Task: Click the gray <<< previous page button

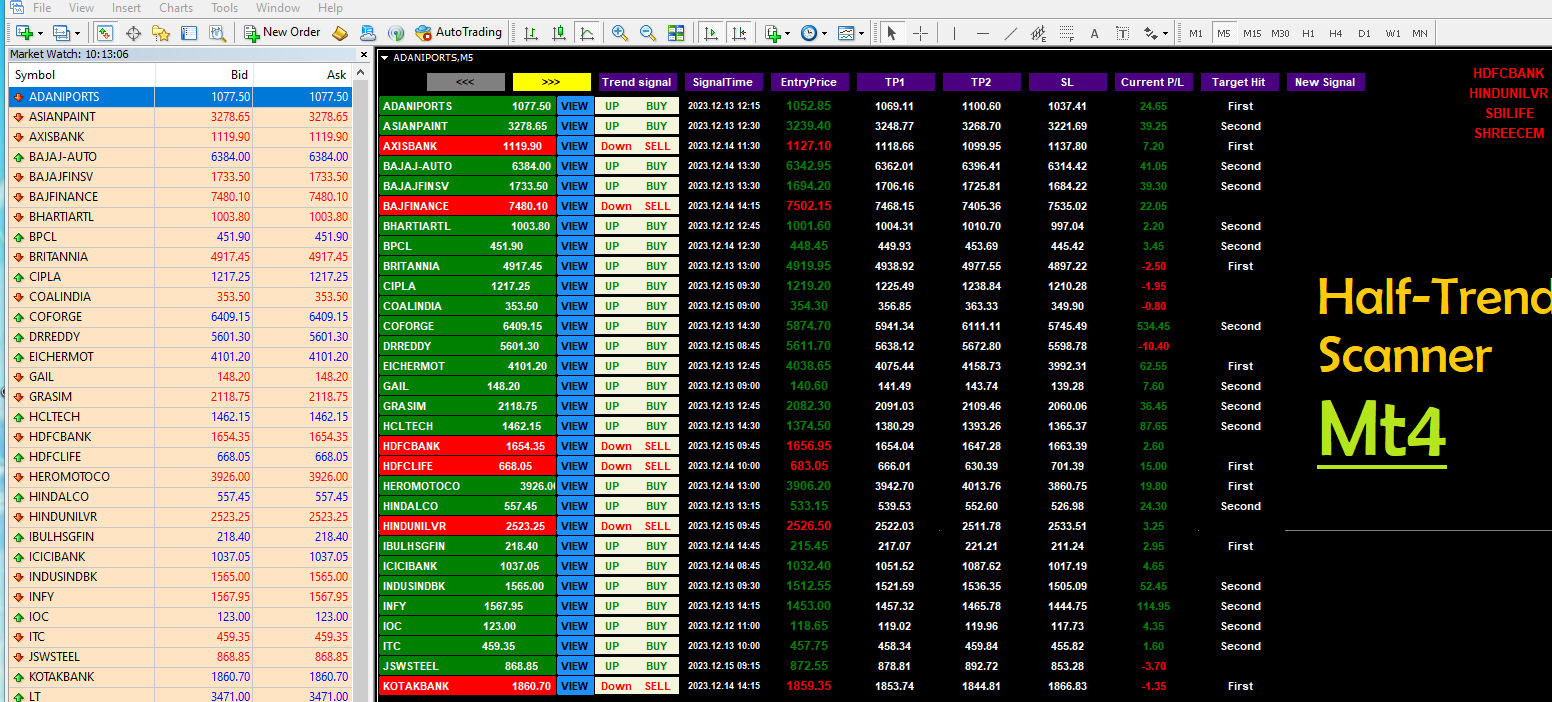Action: tap(466, 82)
